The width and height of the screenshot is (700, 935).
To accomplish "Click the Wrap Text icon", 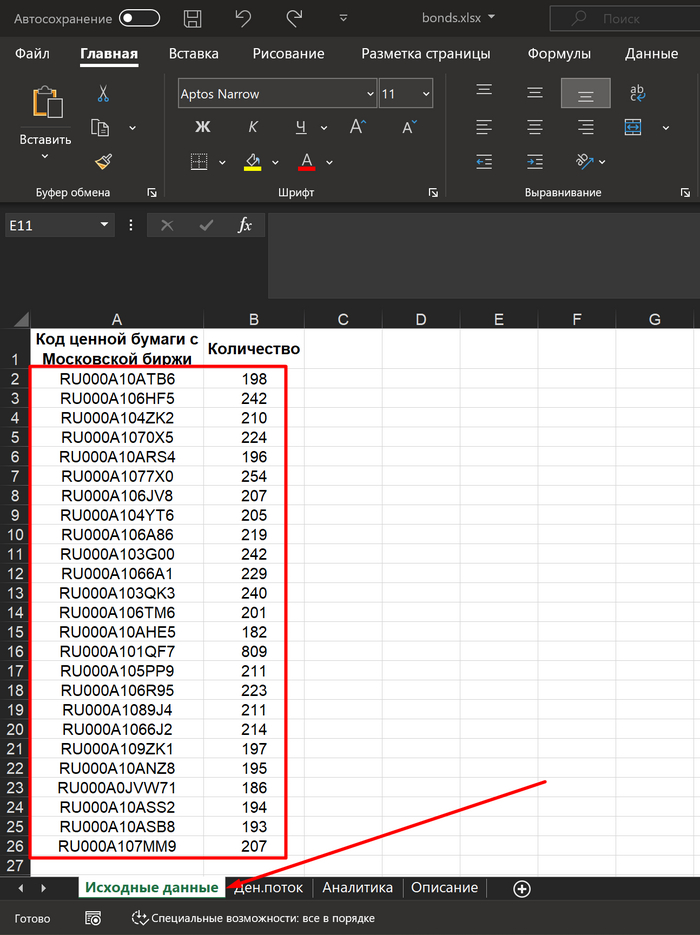I will [x=637, y=94].
